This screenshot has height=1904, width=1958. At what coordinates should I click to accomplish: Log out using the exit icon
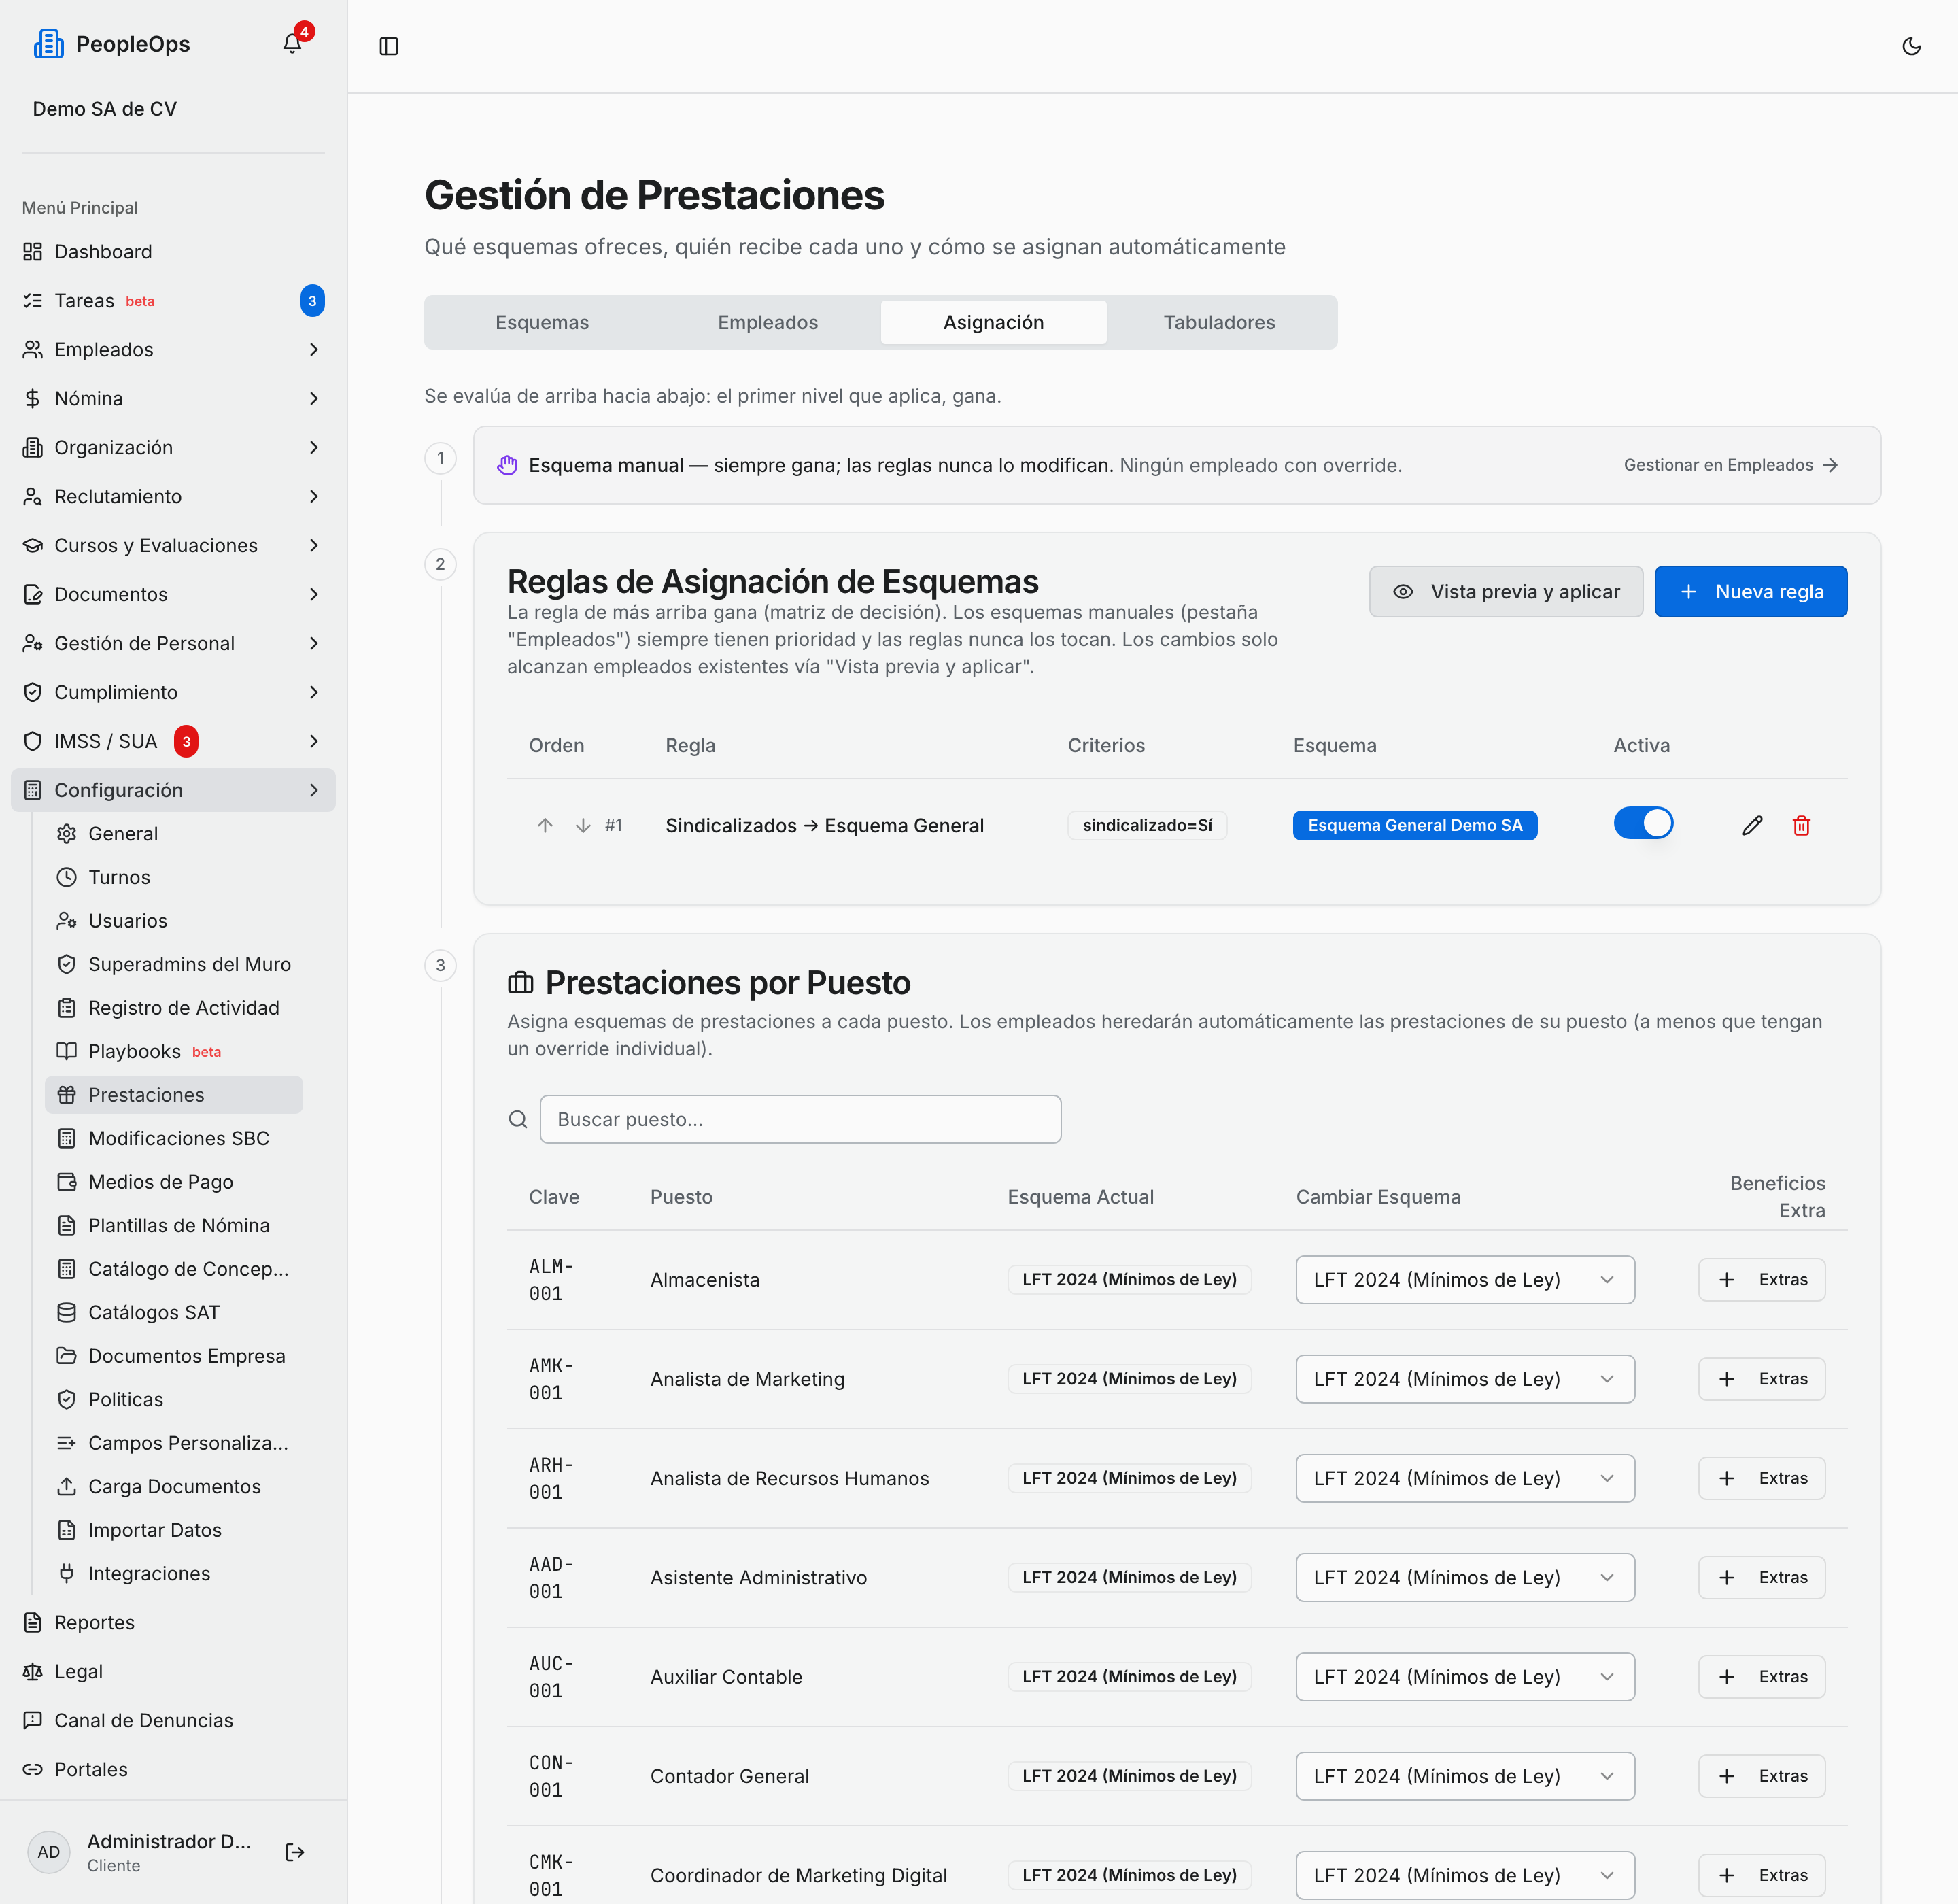[x=295, y=1852]
